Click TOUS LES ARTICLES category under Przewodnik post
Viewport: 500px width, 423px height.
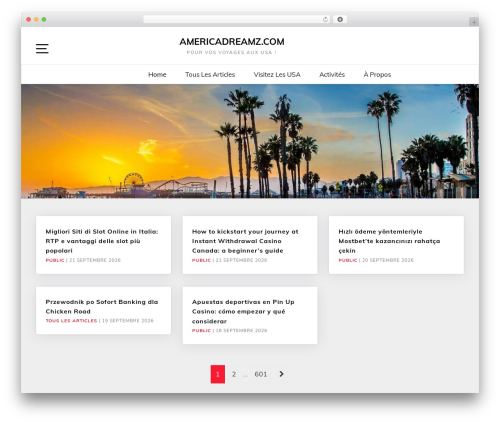pyautogui.click(x=71, y=321)
